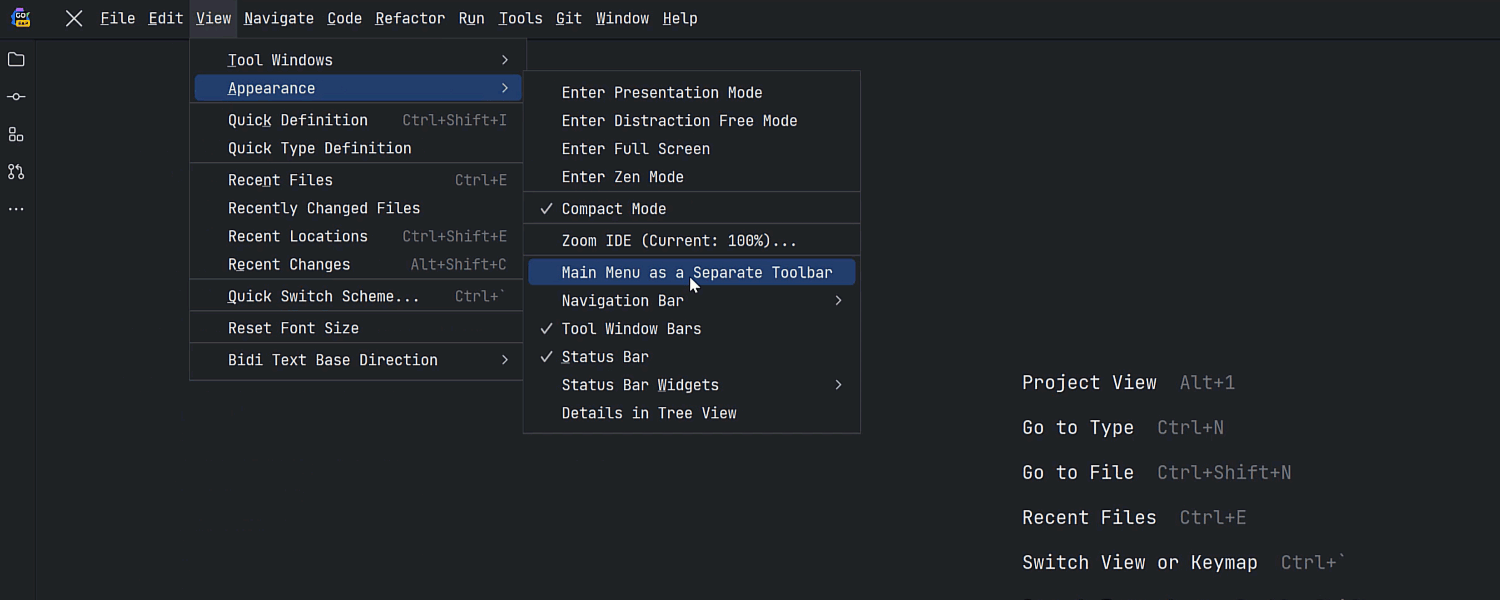Select Main Menu as a Separate Toolbar
1500x600 pixels.
696,273
